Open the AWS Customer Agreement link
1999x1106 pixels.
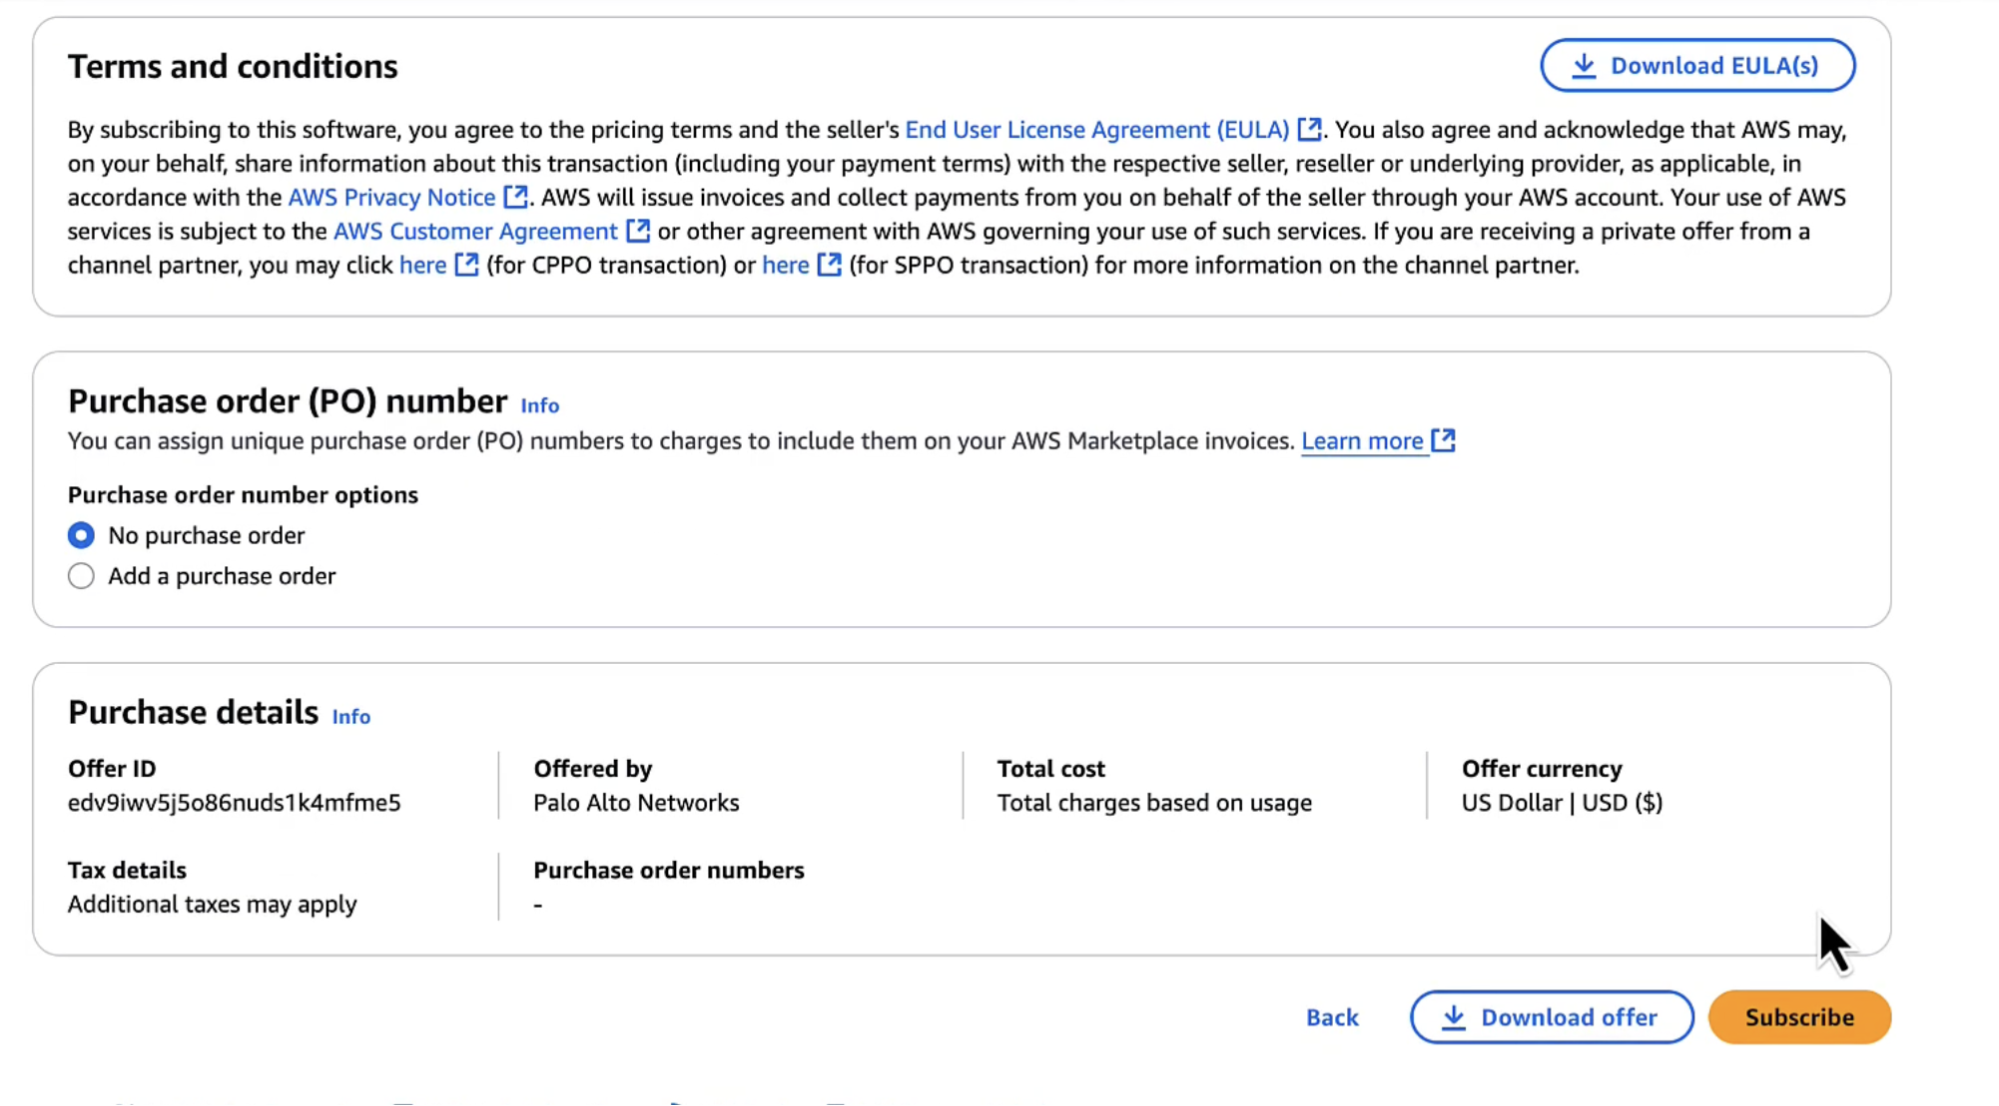(475, 231)
